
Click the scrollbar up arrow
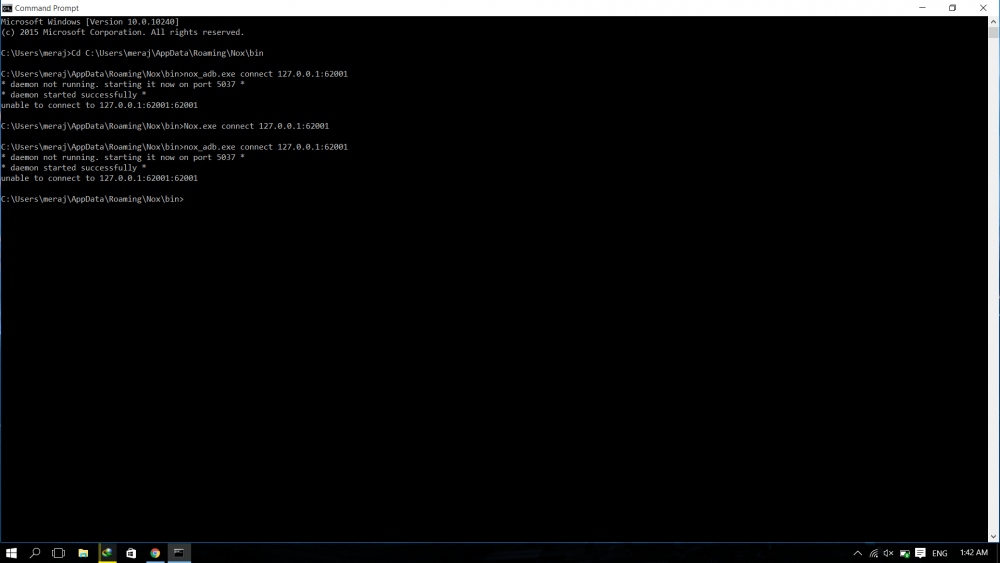pos(994,22)
